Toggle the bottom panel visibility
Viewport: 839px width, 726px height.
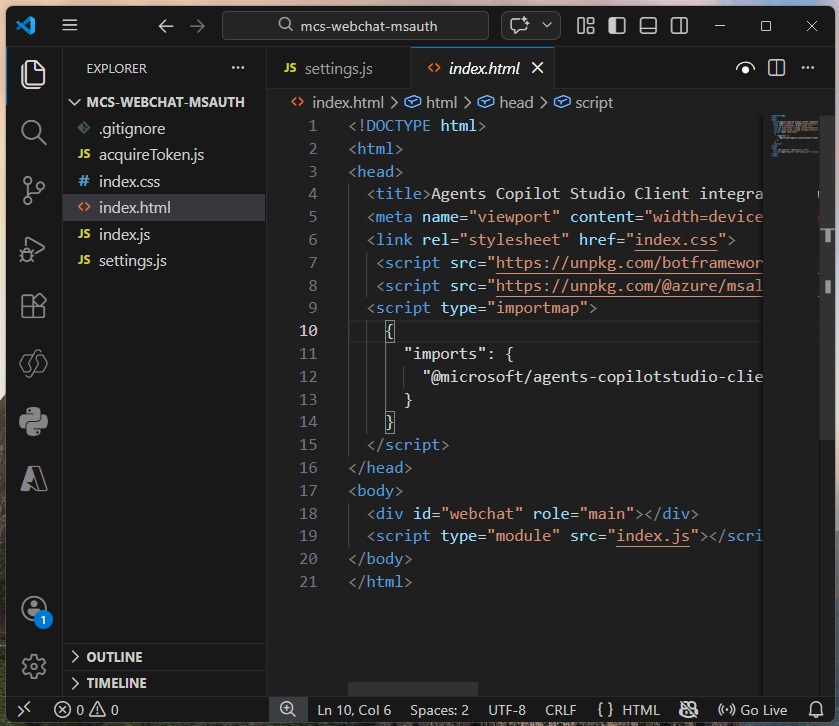click(648, 26)
